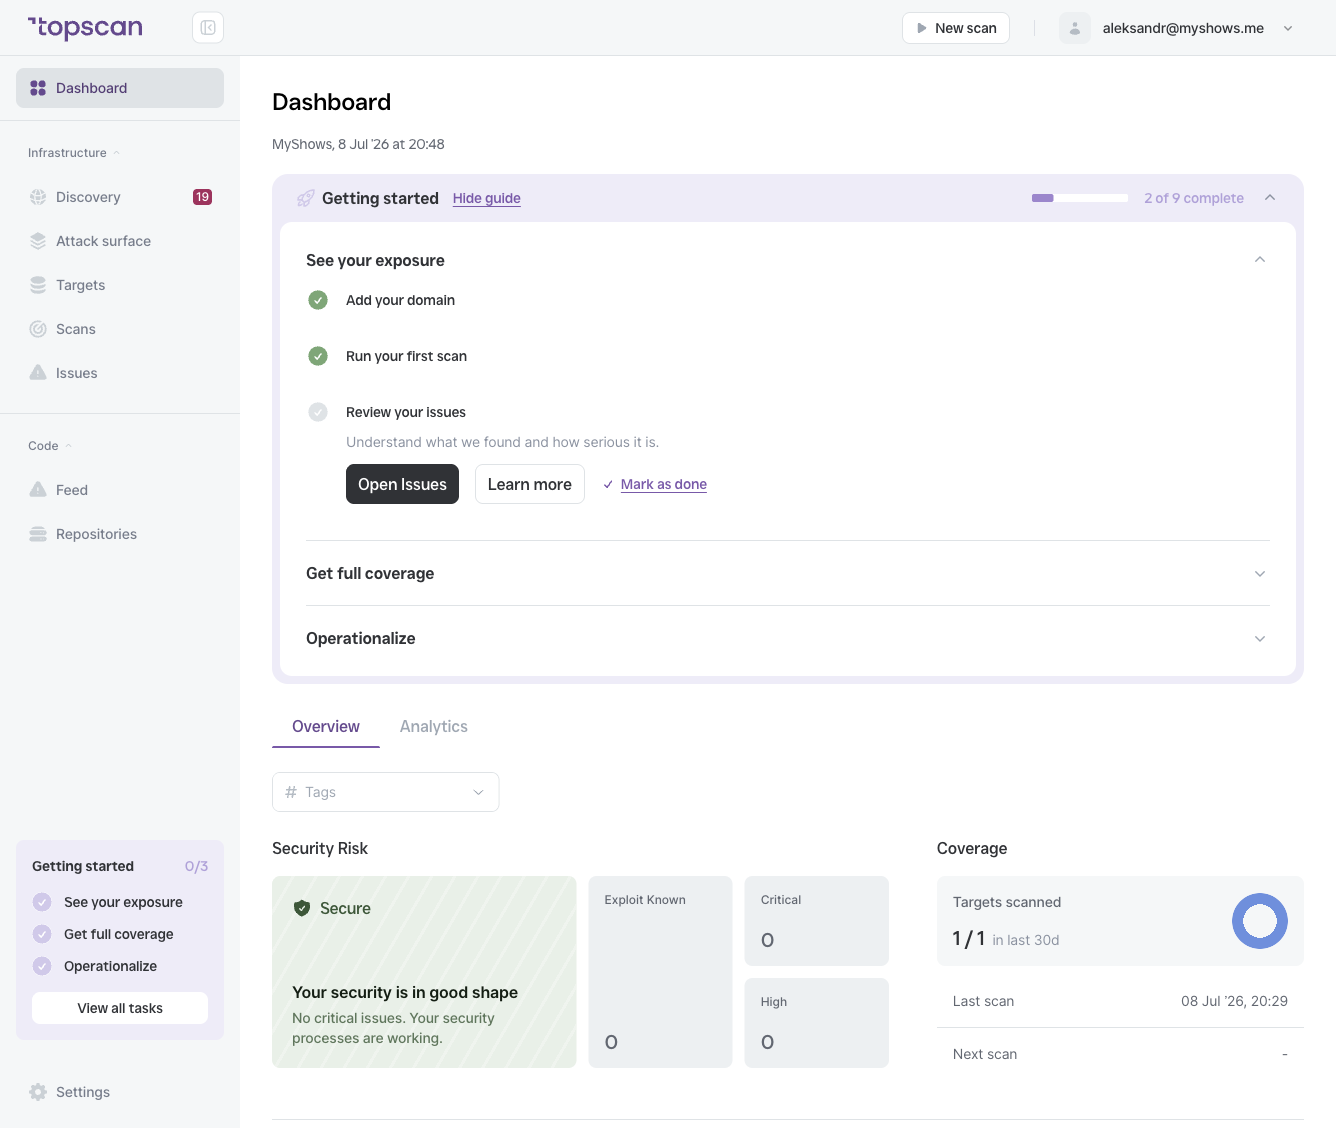The image size is (1336, 1128).
Task: Click the Getting started progress bar
Action: tap(1080, 198)
